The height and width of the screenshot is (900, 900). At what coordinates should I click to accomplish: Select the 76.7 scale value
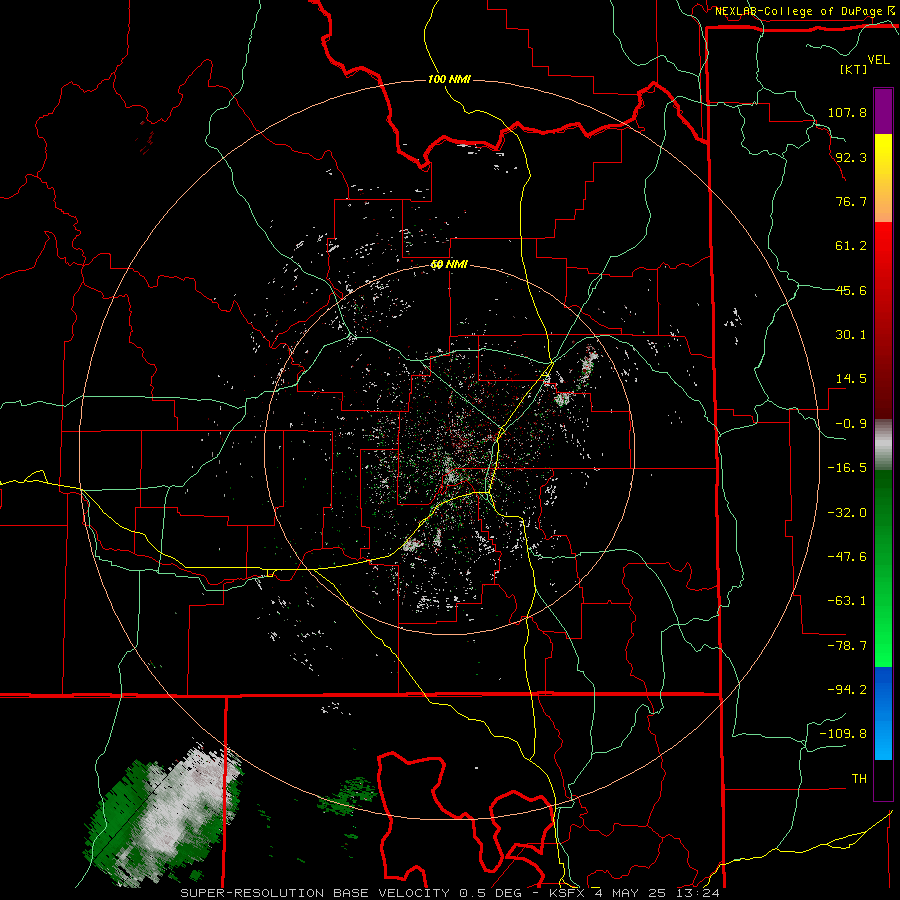[x=851, y=201]
